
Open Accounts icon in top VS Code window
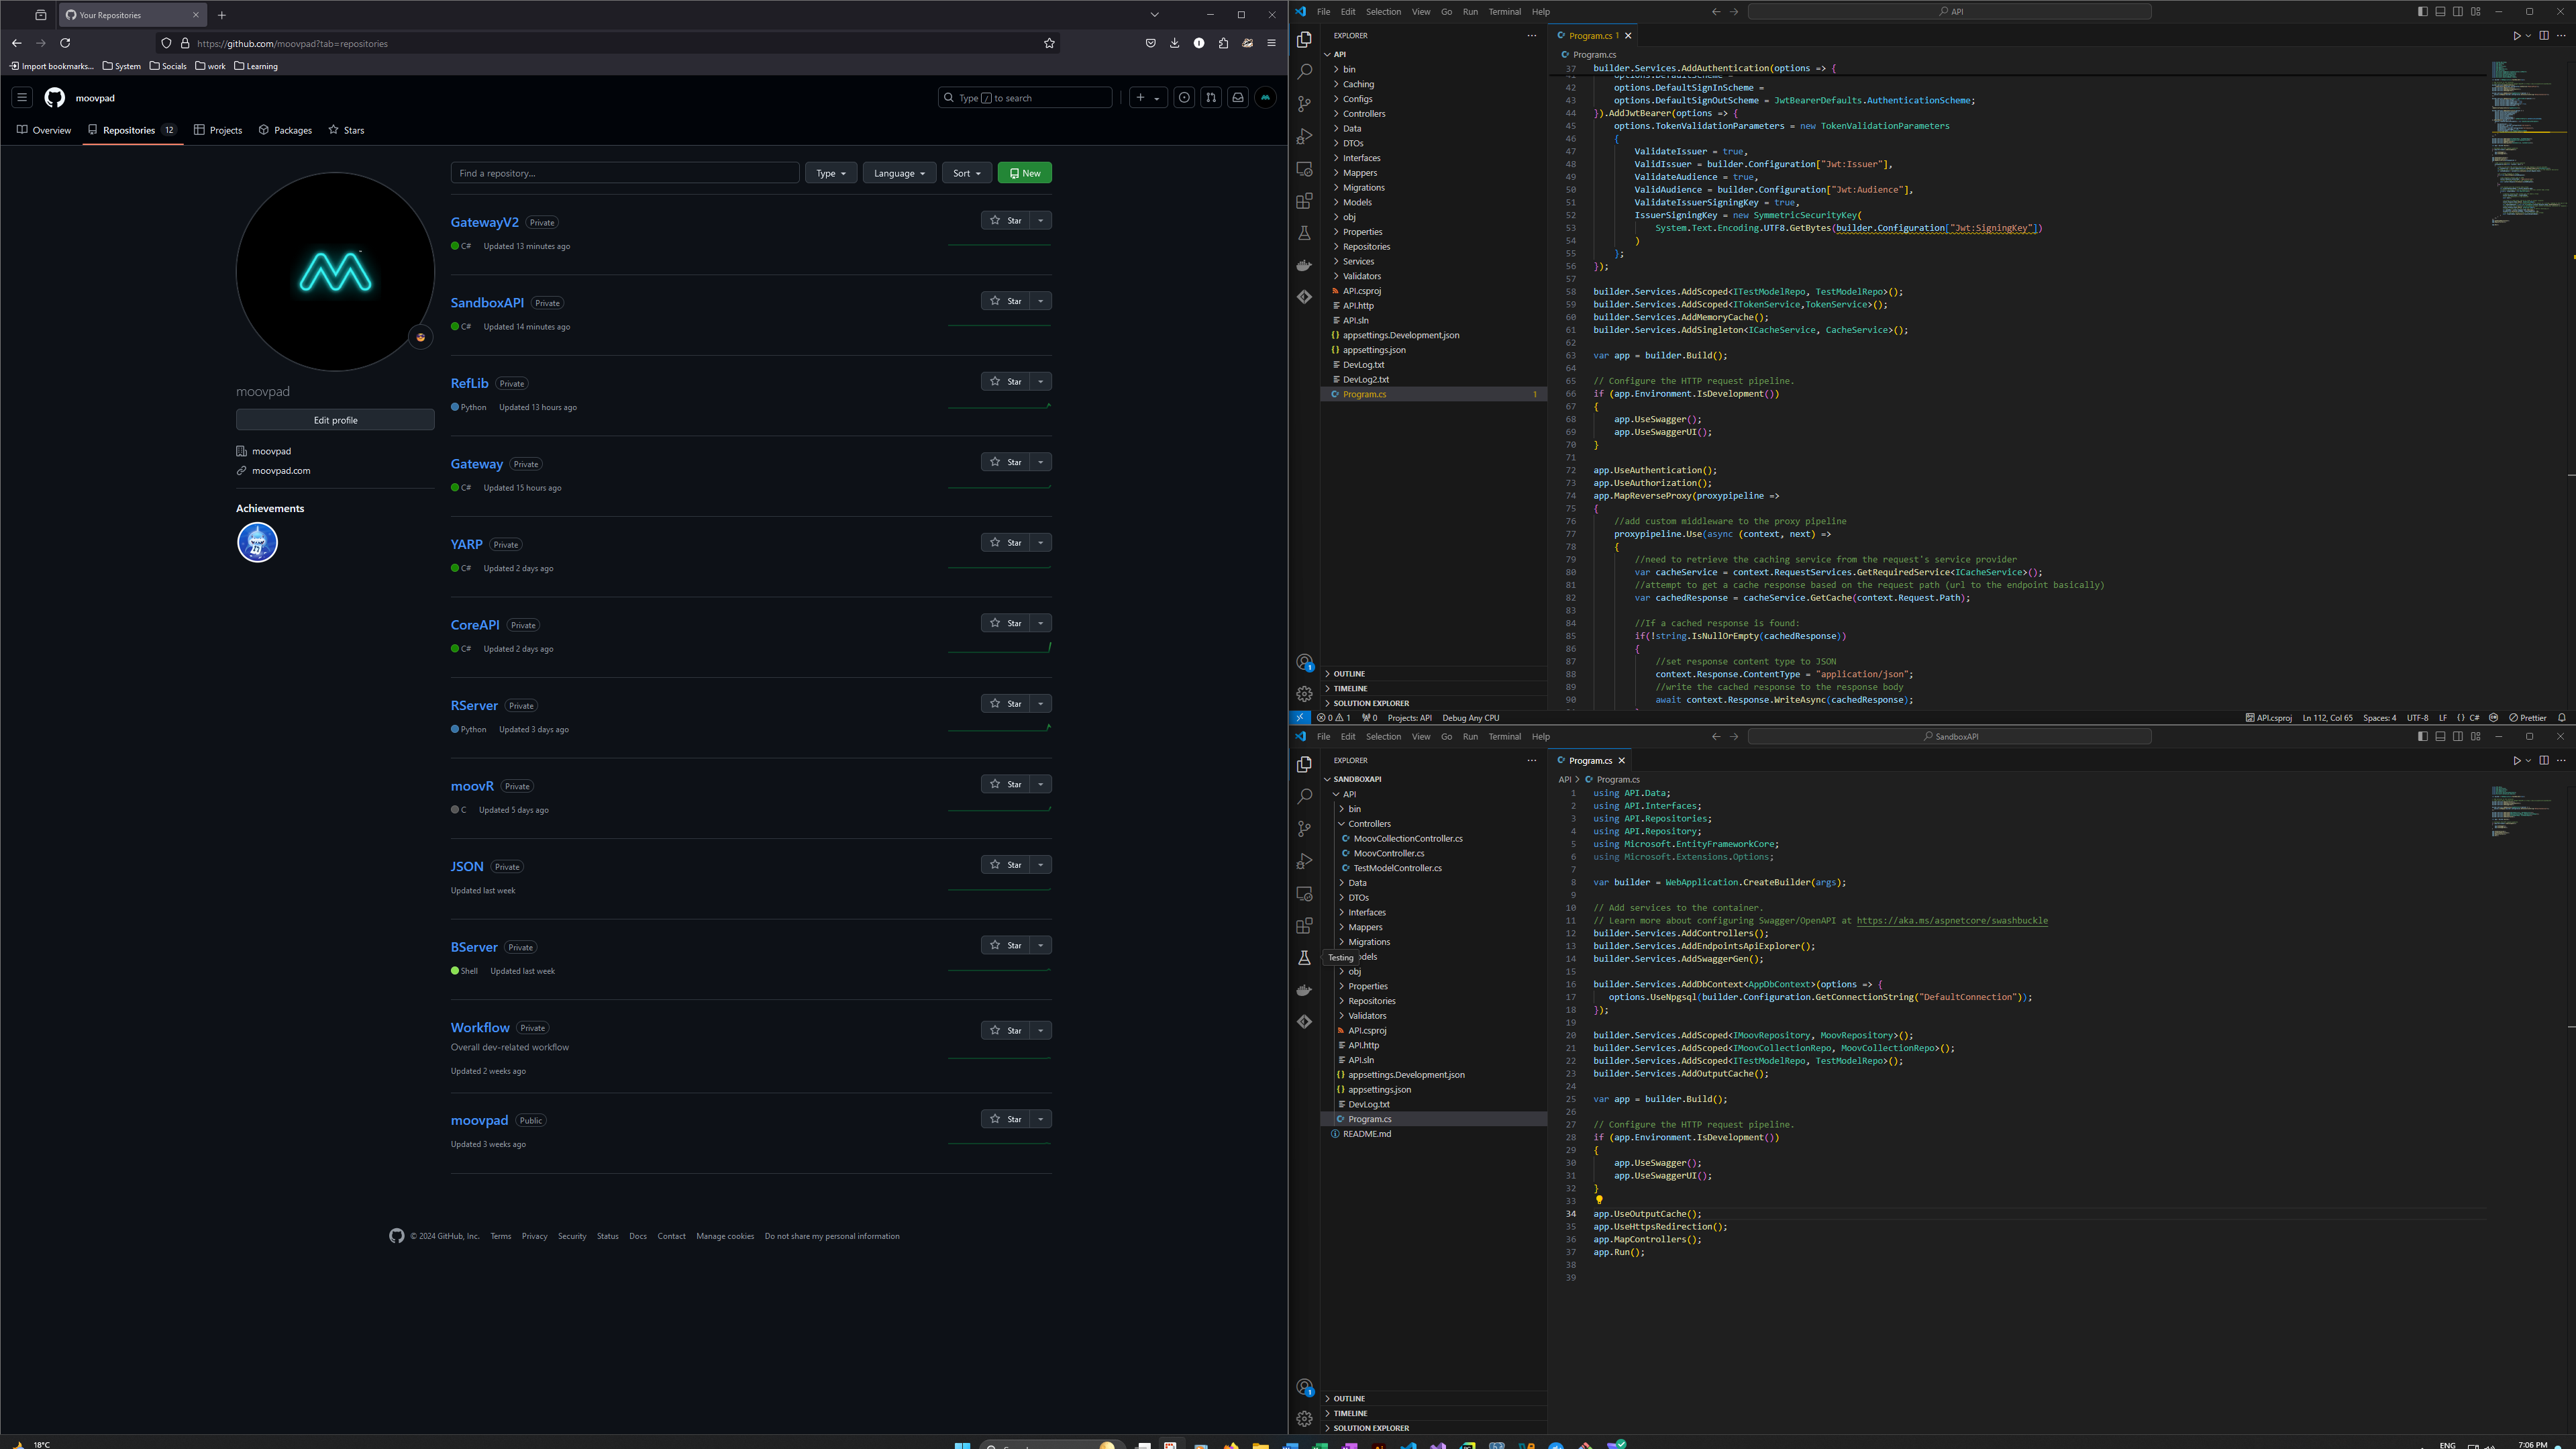(1304, 662)
